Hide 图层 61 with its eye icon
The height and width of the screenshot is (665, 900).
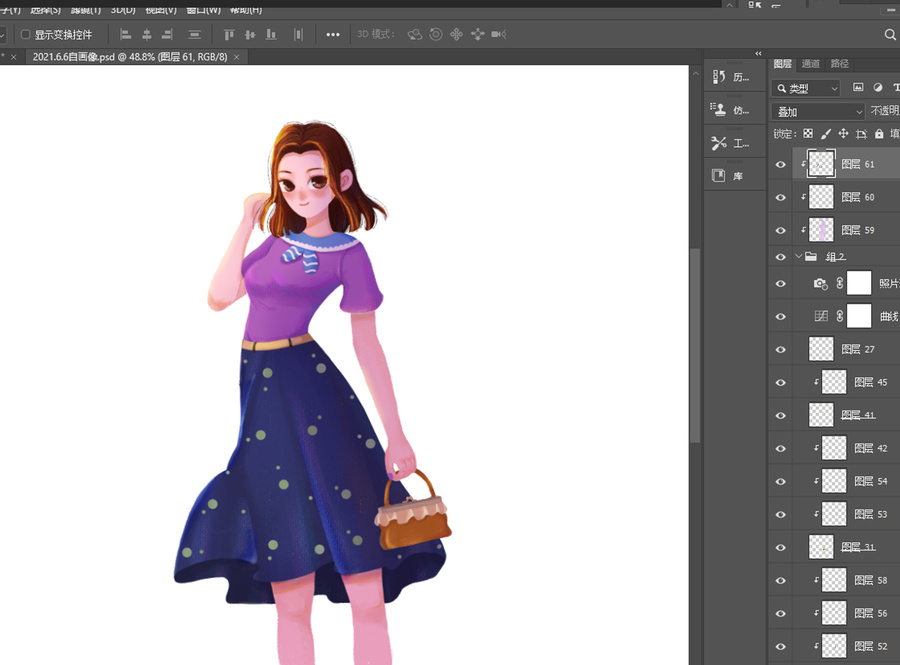pos(781,165)
